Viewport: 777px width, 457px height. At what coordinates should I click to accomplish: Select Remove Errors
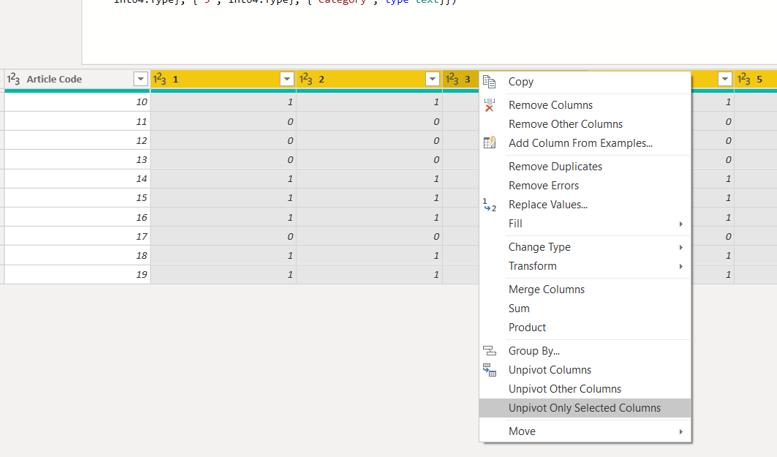click(585, 185)
